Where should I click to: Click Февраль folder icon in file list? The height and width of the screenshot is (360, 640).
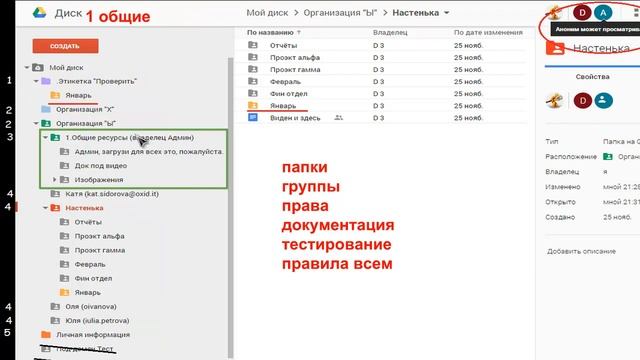253,81
